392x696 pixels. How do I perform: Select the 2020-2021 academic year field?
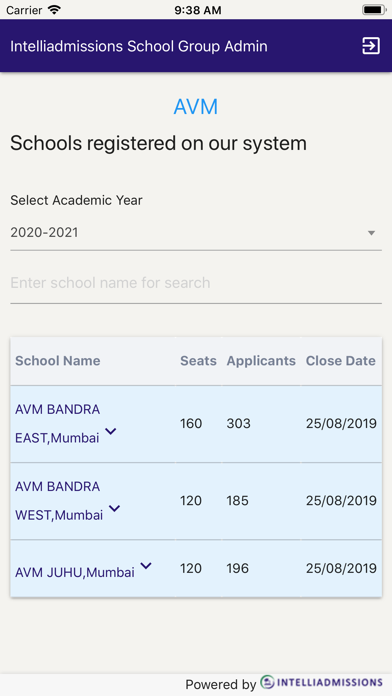click(x=196, y=233)
